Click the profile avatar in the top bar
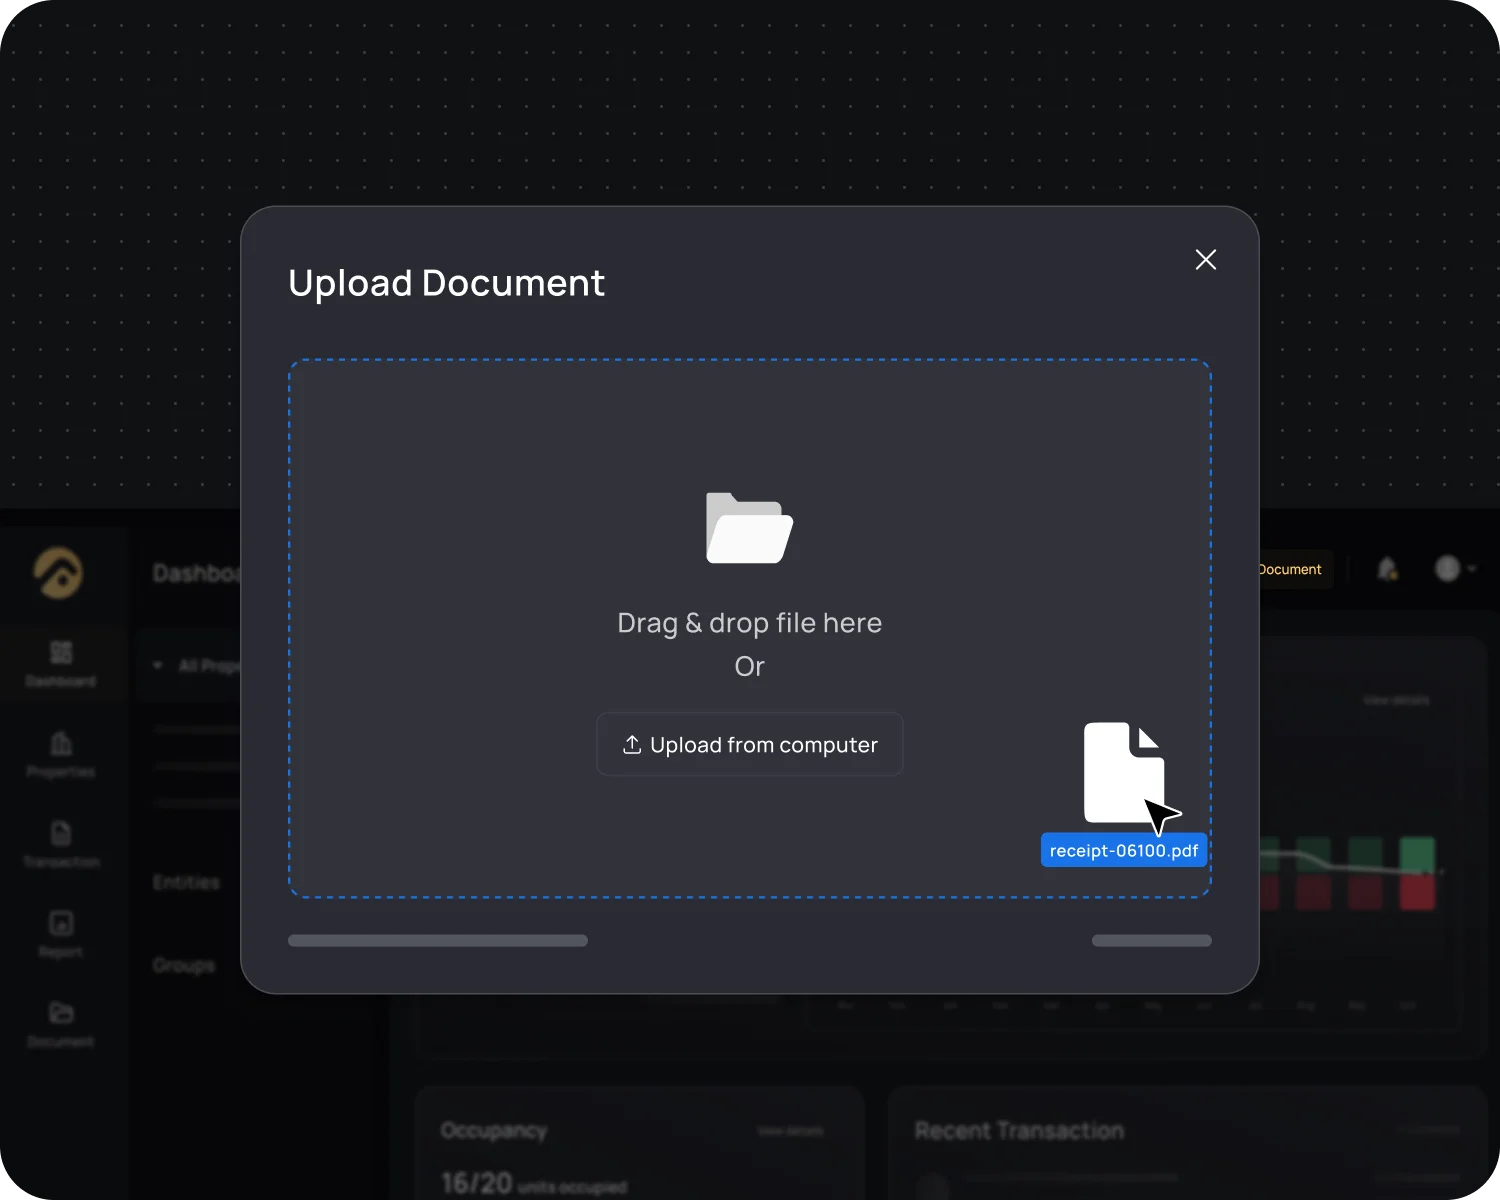Viewport: 1500px width, 1200px height. 1449,569
